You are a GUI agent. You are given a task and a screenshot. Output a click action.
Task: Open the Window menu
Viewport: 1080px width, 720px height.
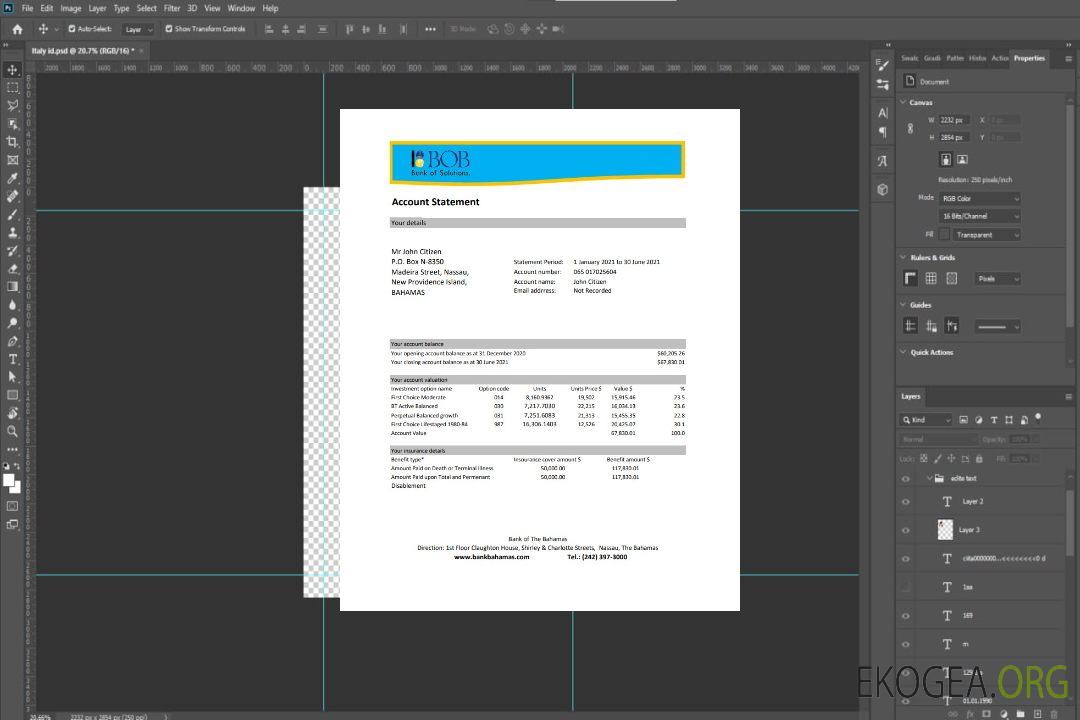(x=241, y=8)
